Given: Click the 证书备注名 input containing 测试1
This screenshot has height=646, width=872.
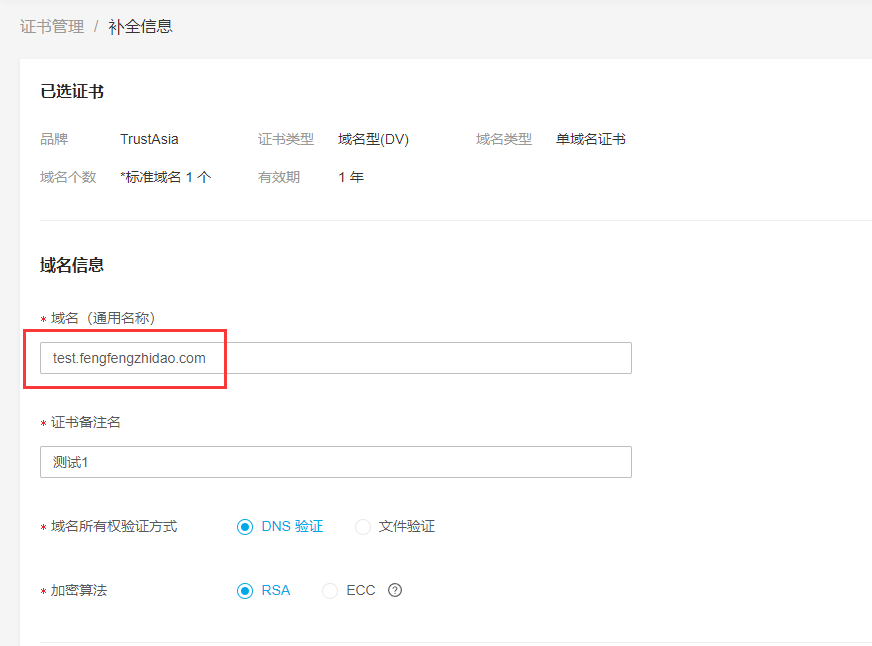Looking at the screenshot, I should 335,462.
